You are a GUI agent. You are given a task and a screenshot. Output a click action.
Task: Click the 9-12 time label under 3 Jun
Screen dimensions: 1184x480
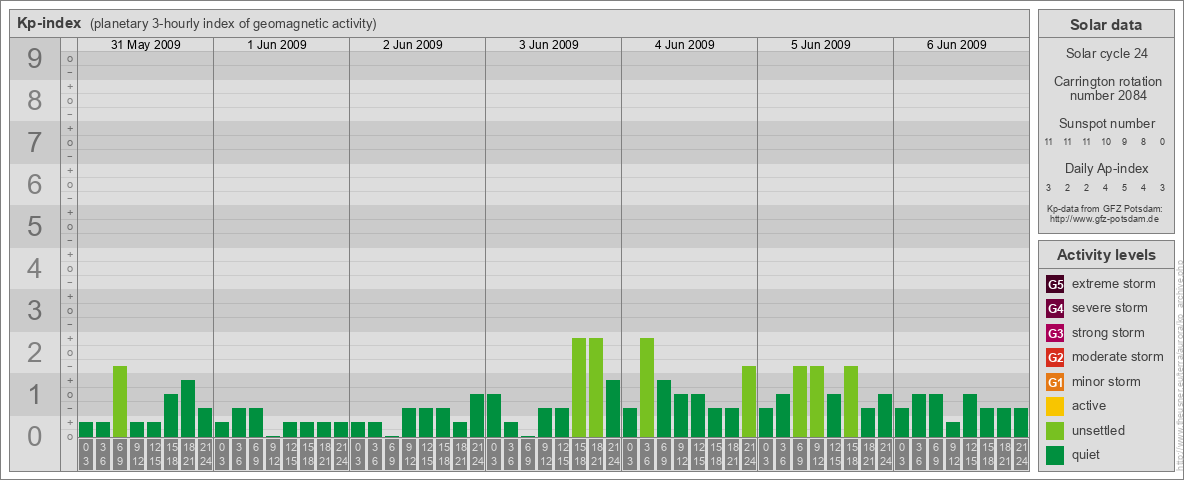click(544, 454)
